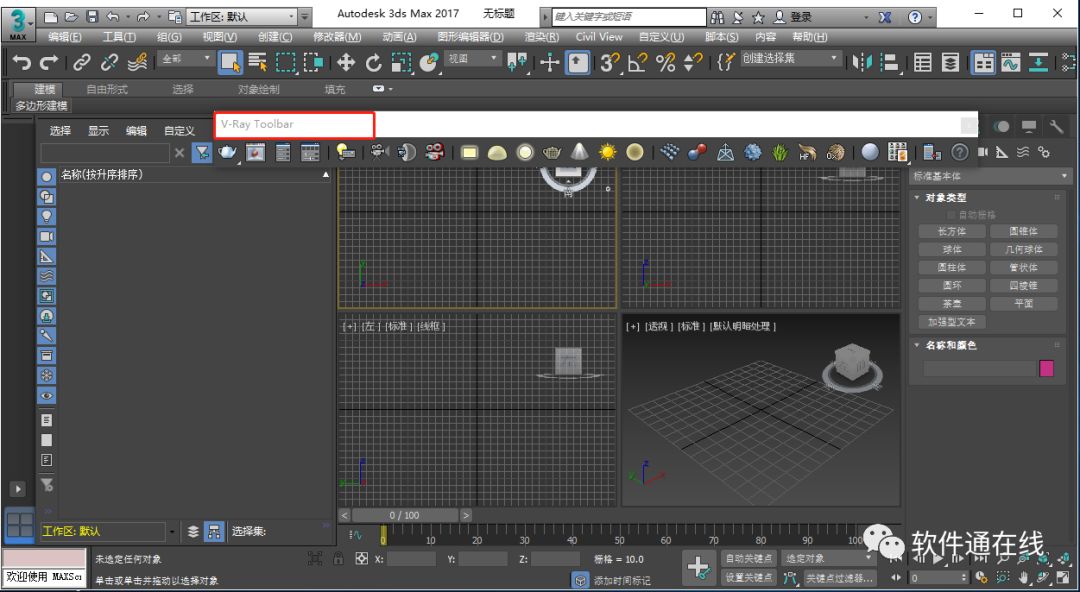Open the Civil View menu
Image resolution: width=1080 pixels, height=592 pixels.
pos(599,37)
